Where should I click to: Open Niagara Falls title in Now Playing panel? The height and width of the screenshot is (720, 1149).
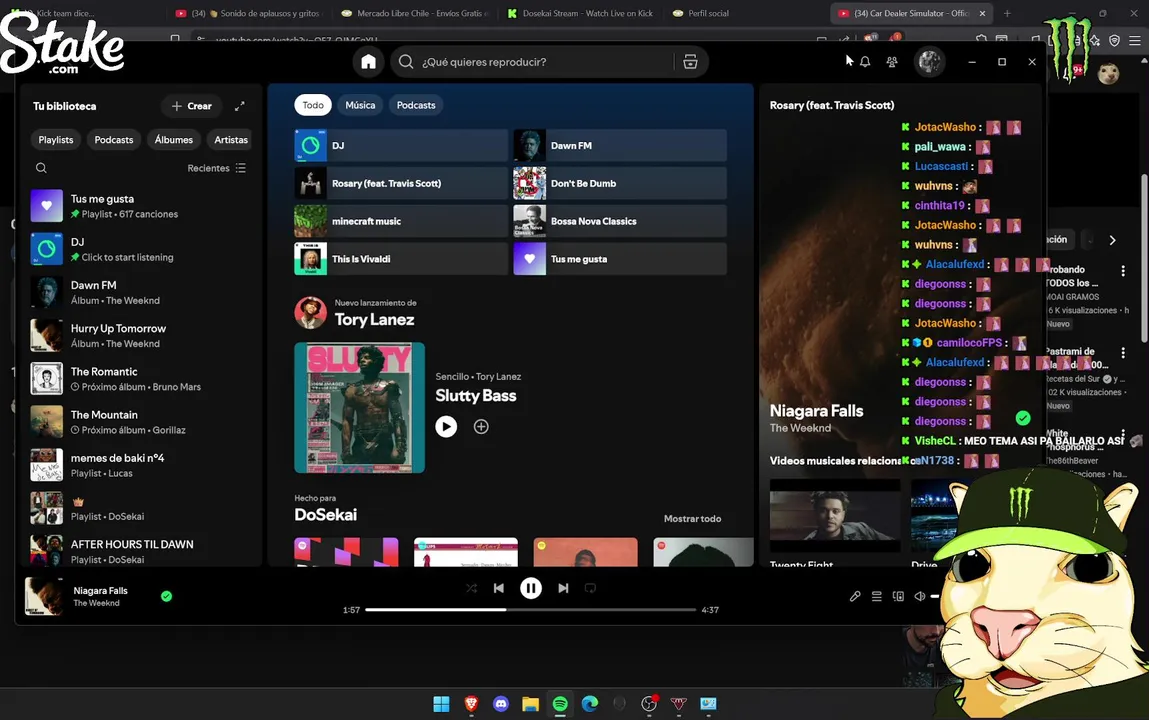(816, 411)
